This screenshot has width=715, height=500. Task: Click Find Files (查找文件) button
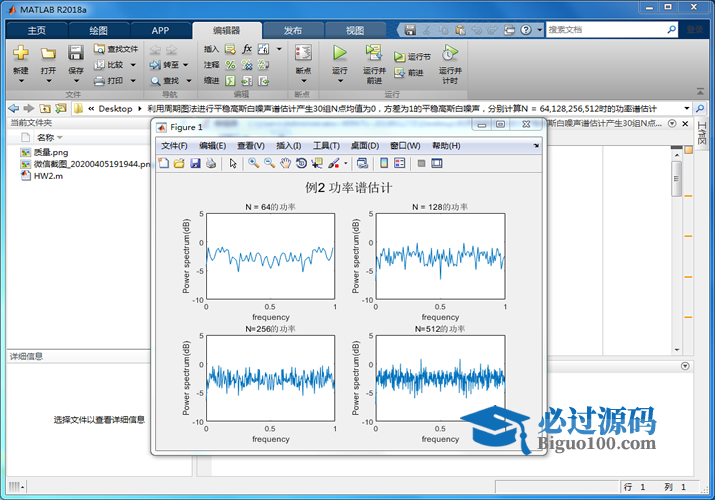(x=116, y=49)
